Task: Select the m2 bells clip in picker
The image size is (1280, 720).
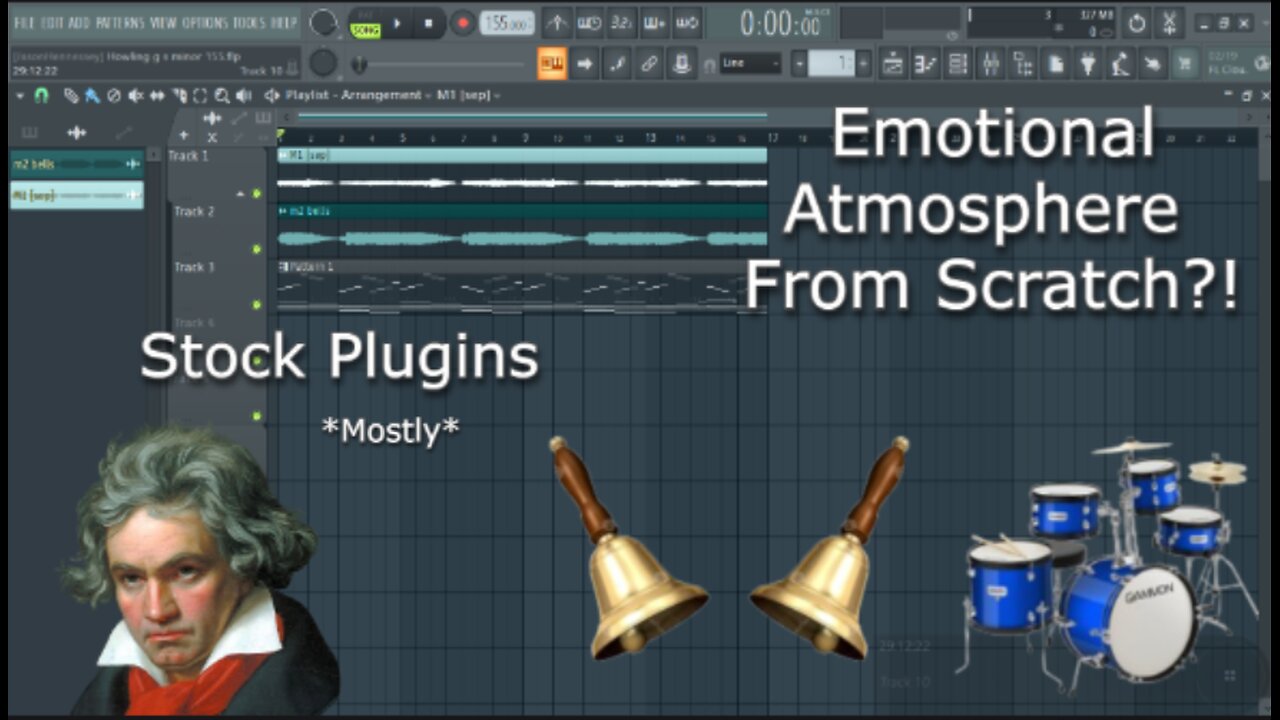Action: click(x=77, y=164)
